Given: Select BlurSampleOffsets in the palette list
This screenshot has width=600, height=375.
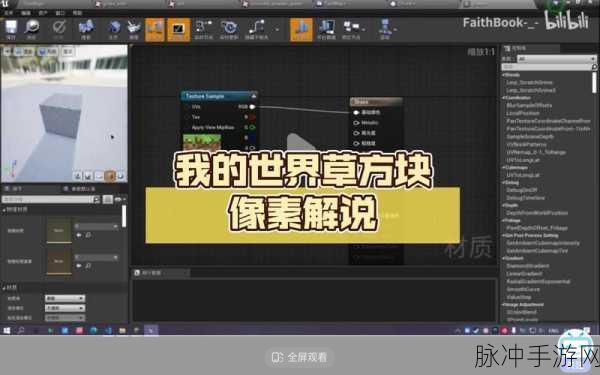Looking at the screenshot, I should (529, 105).
